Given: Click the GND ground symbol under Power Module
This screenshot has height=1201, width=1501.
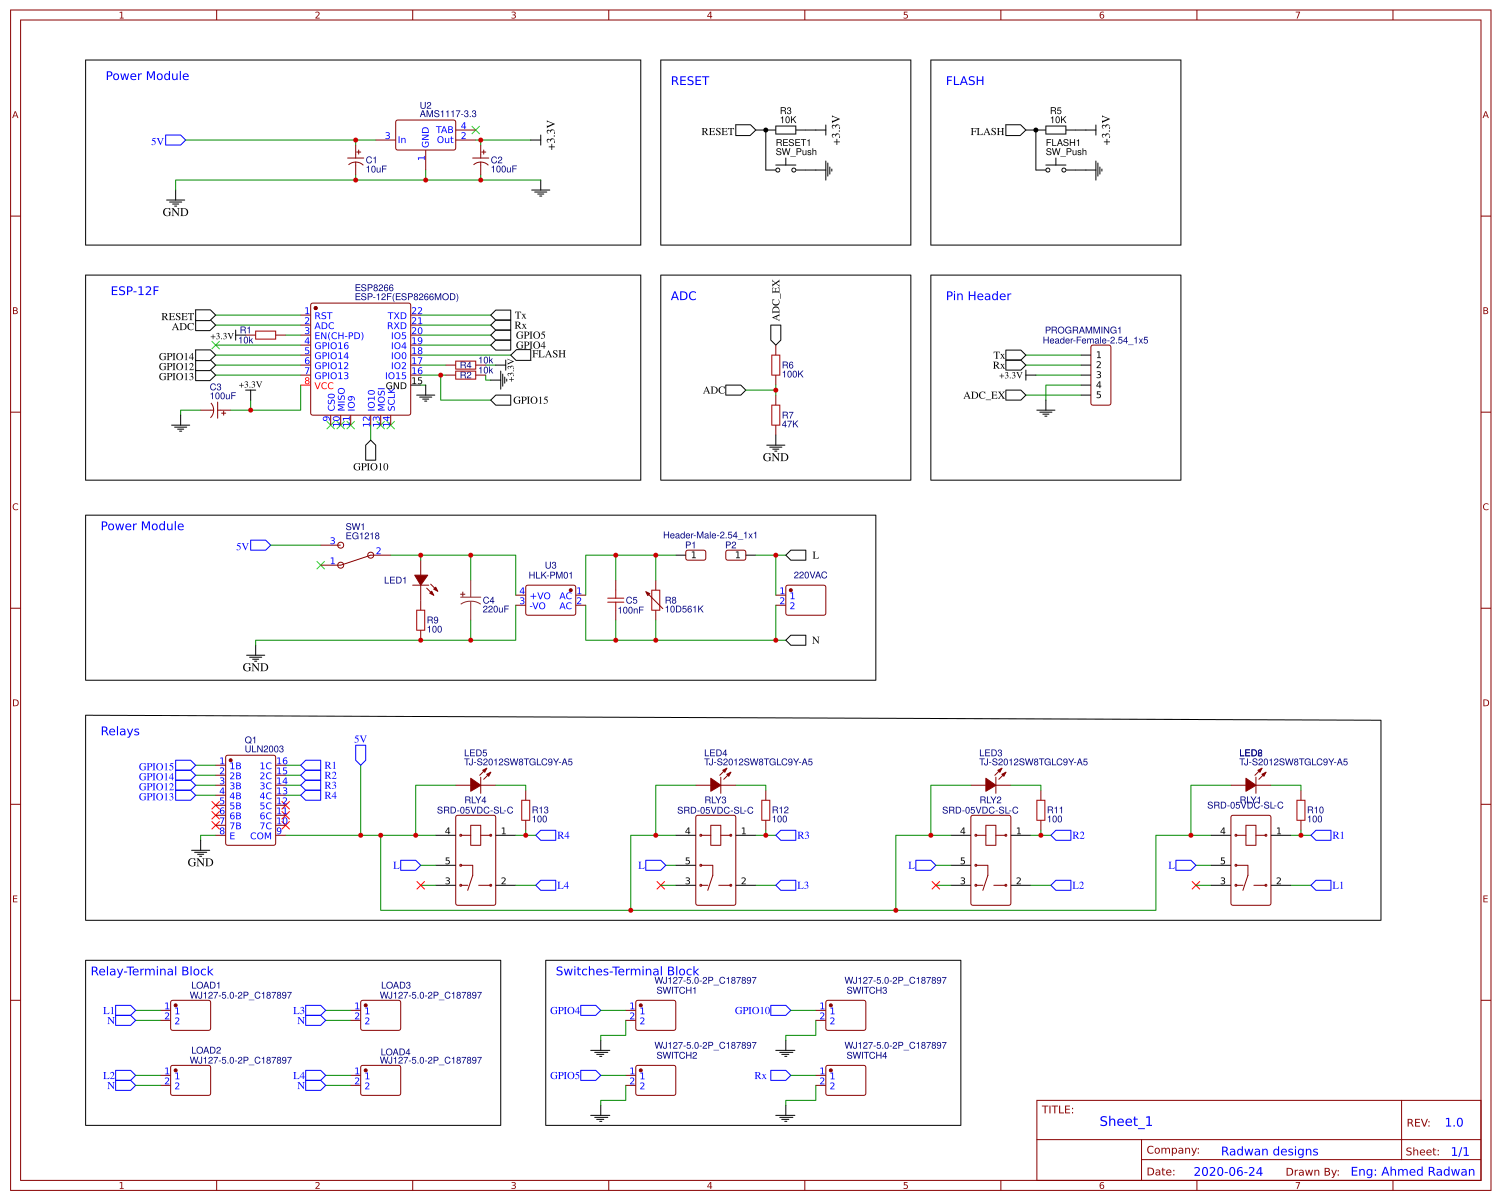Looking at the screenshot, I should click(x=176, y=198).
